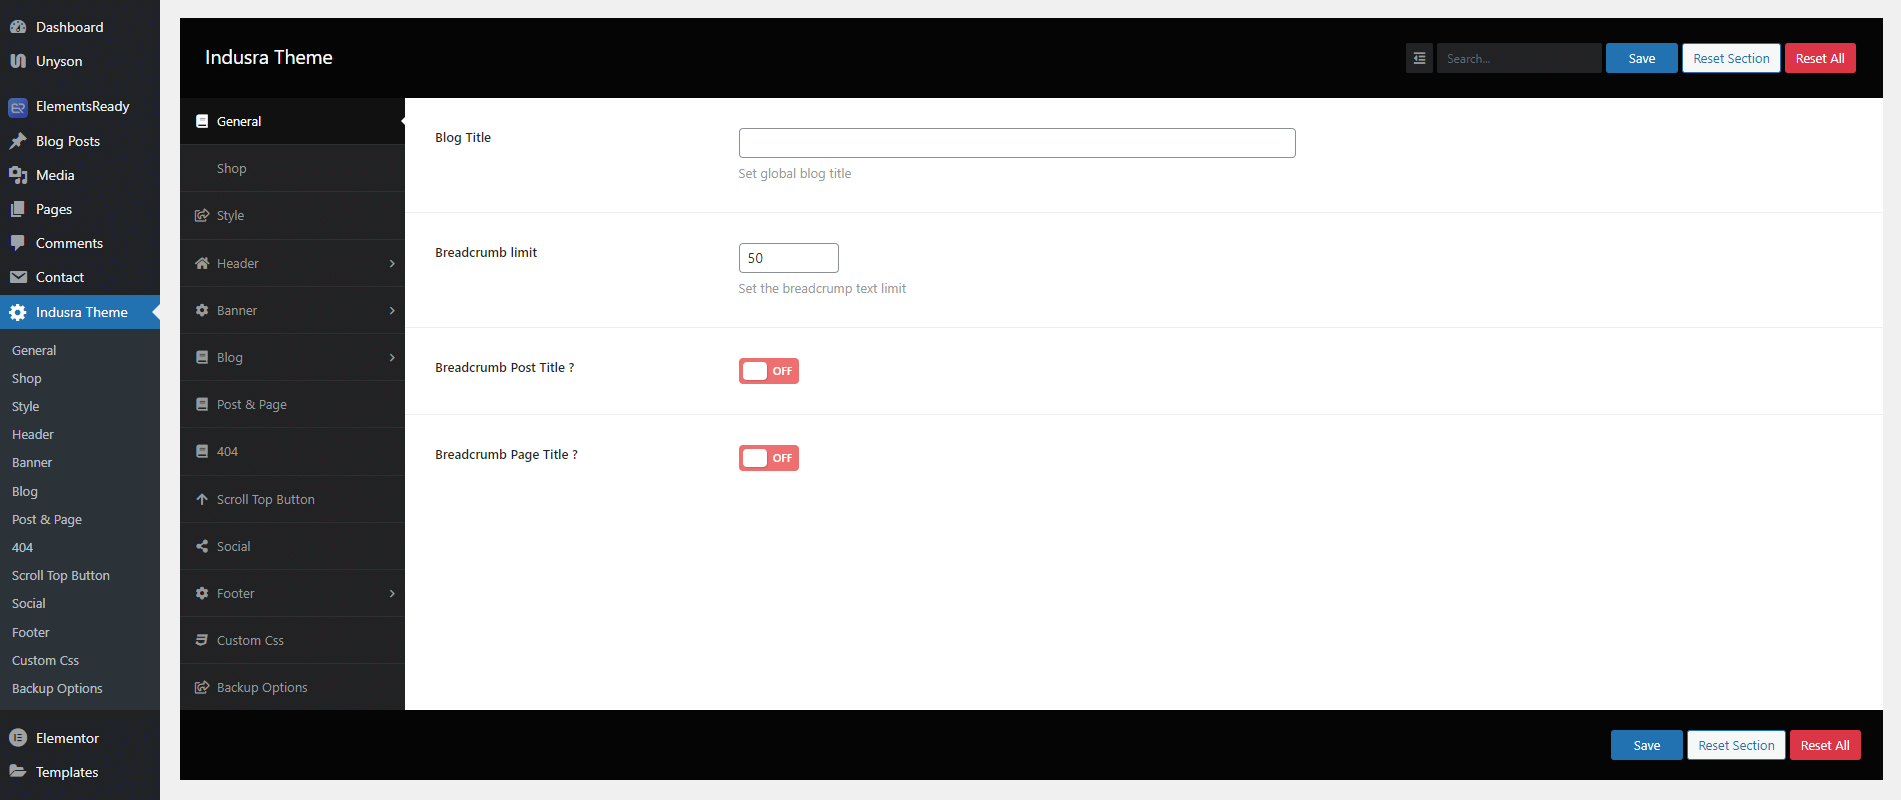Click the top Save button
The height and width of the screenshot is (800, 1901).
tap(1641, 58)
